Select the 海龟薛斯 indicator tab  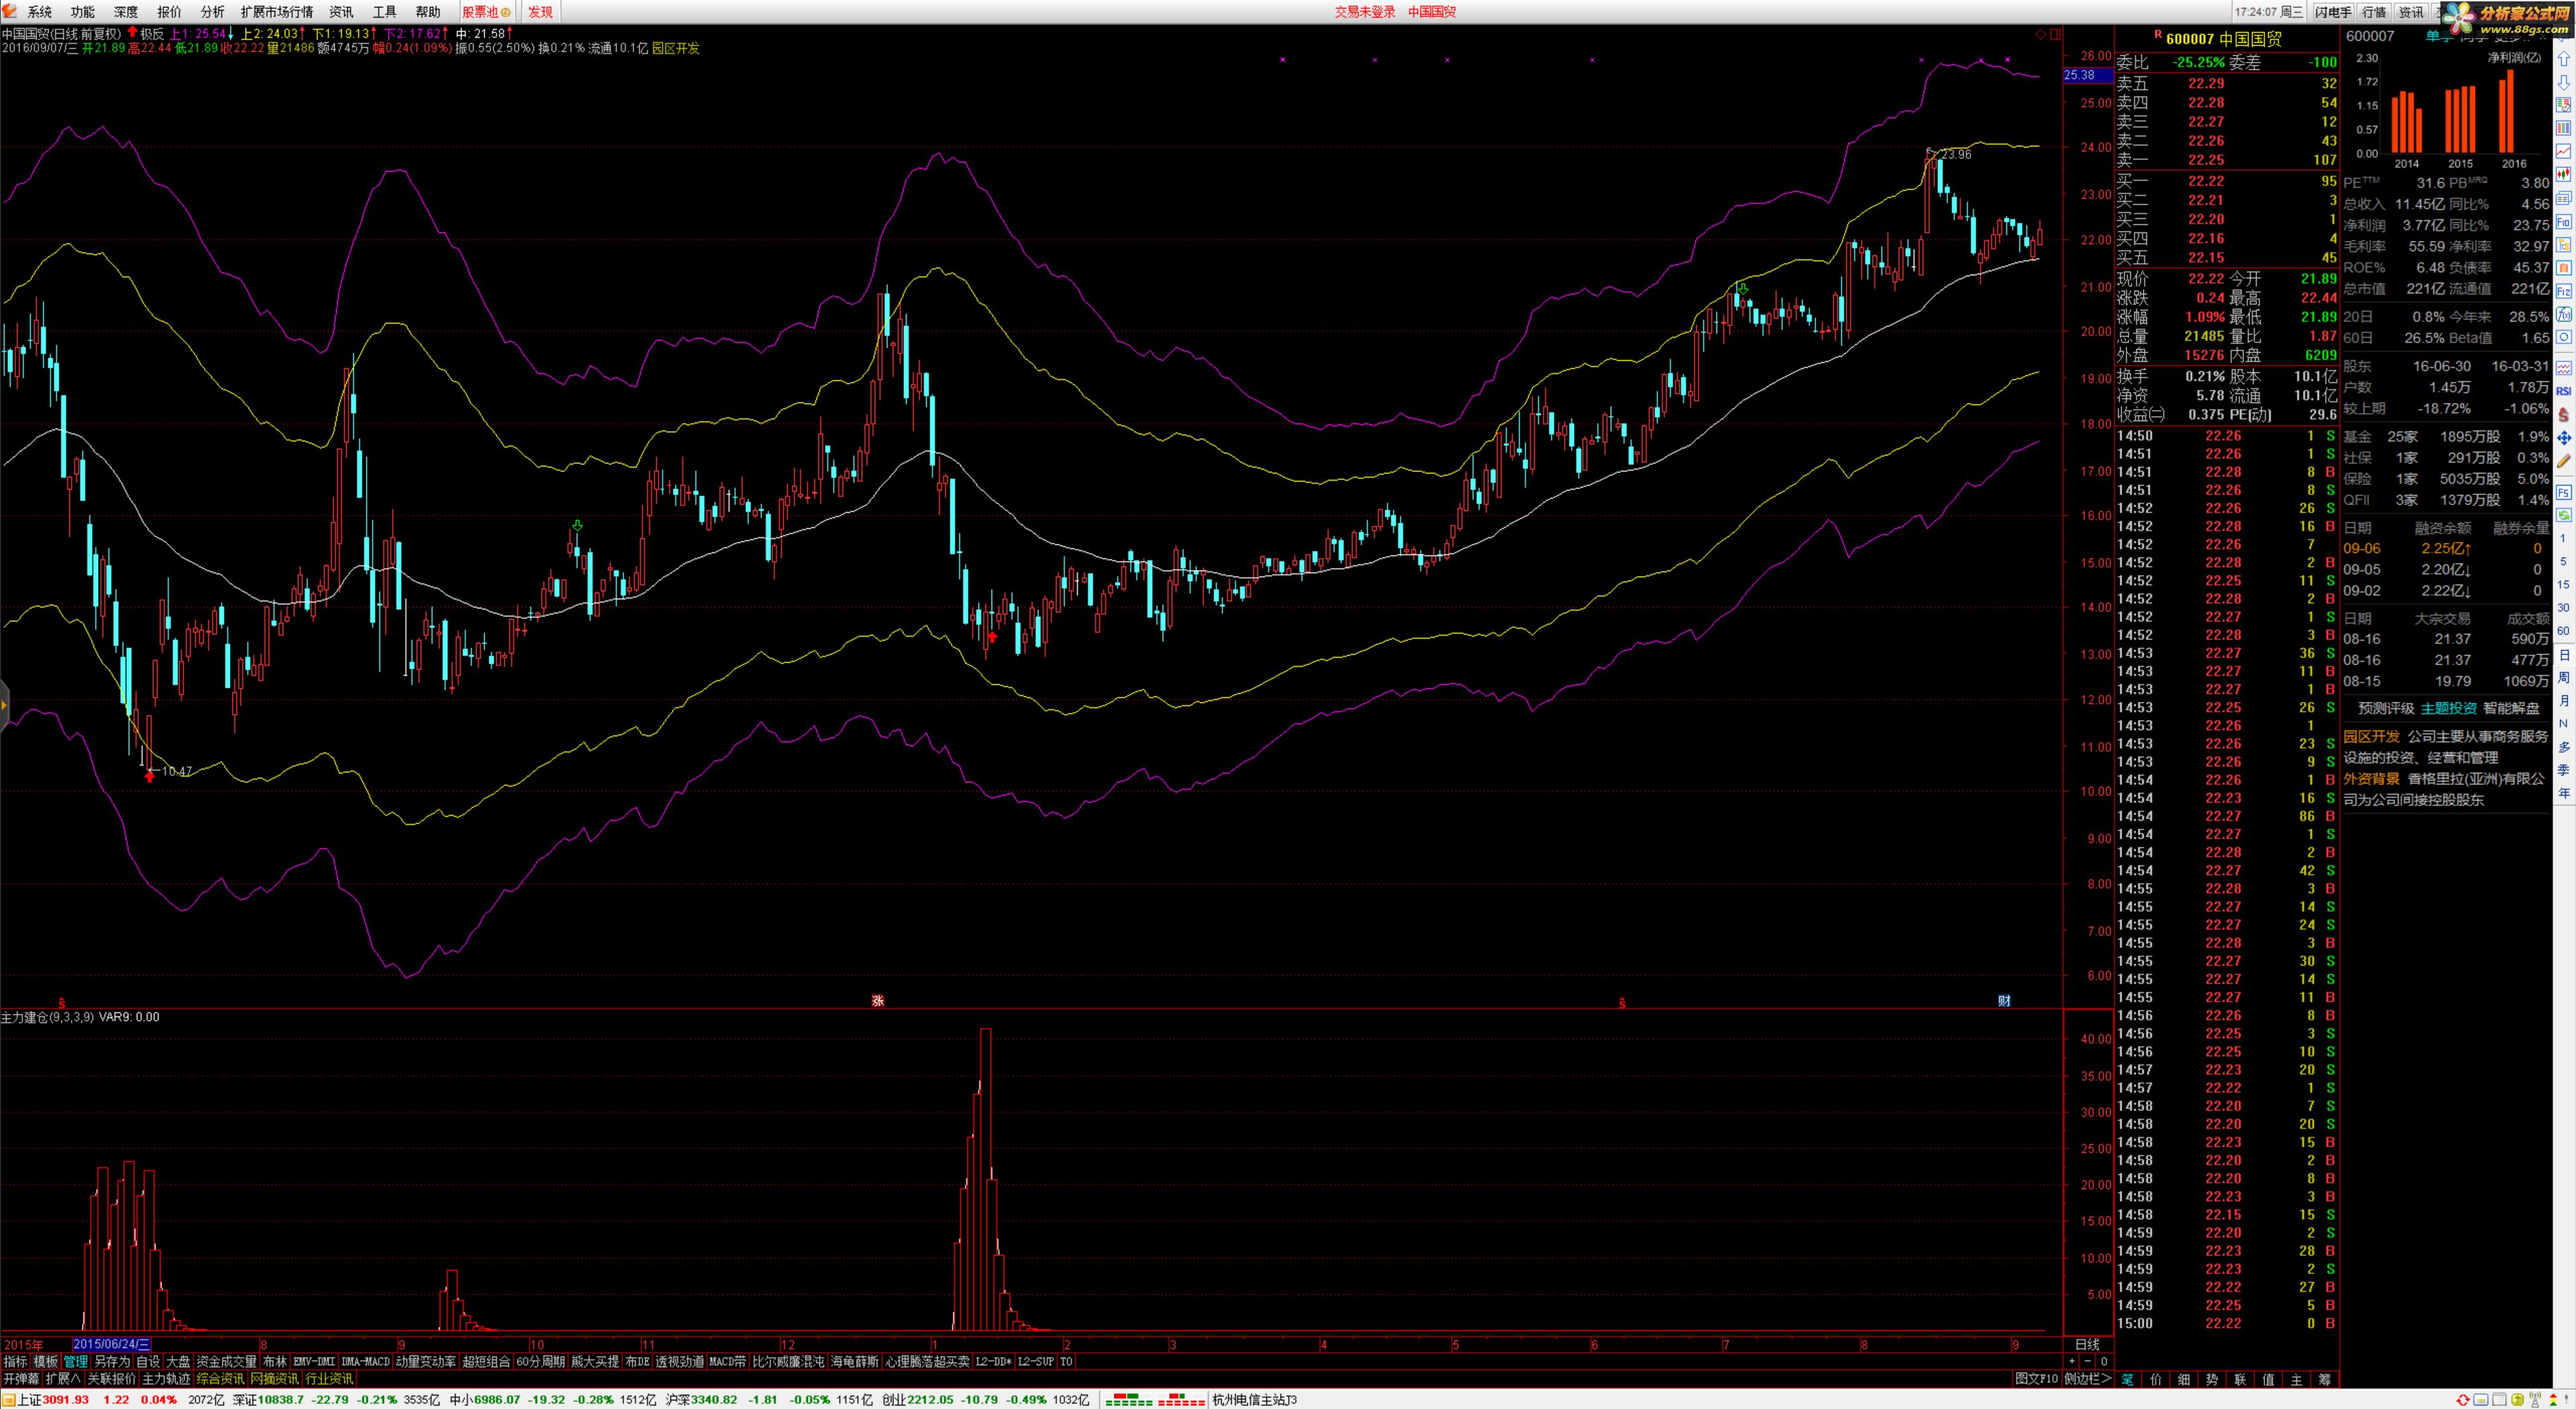[855, 1361]
